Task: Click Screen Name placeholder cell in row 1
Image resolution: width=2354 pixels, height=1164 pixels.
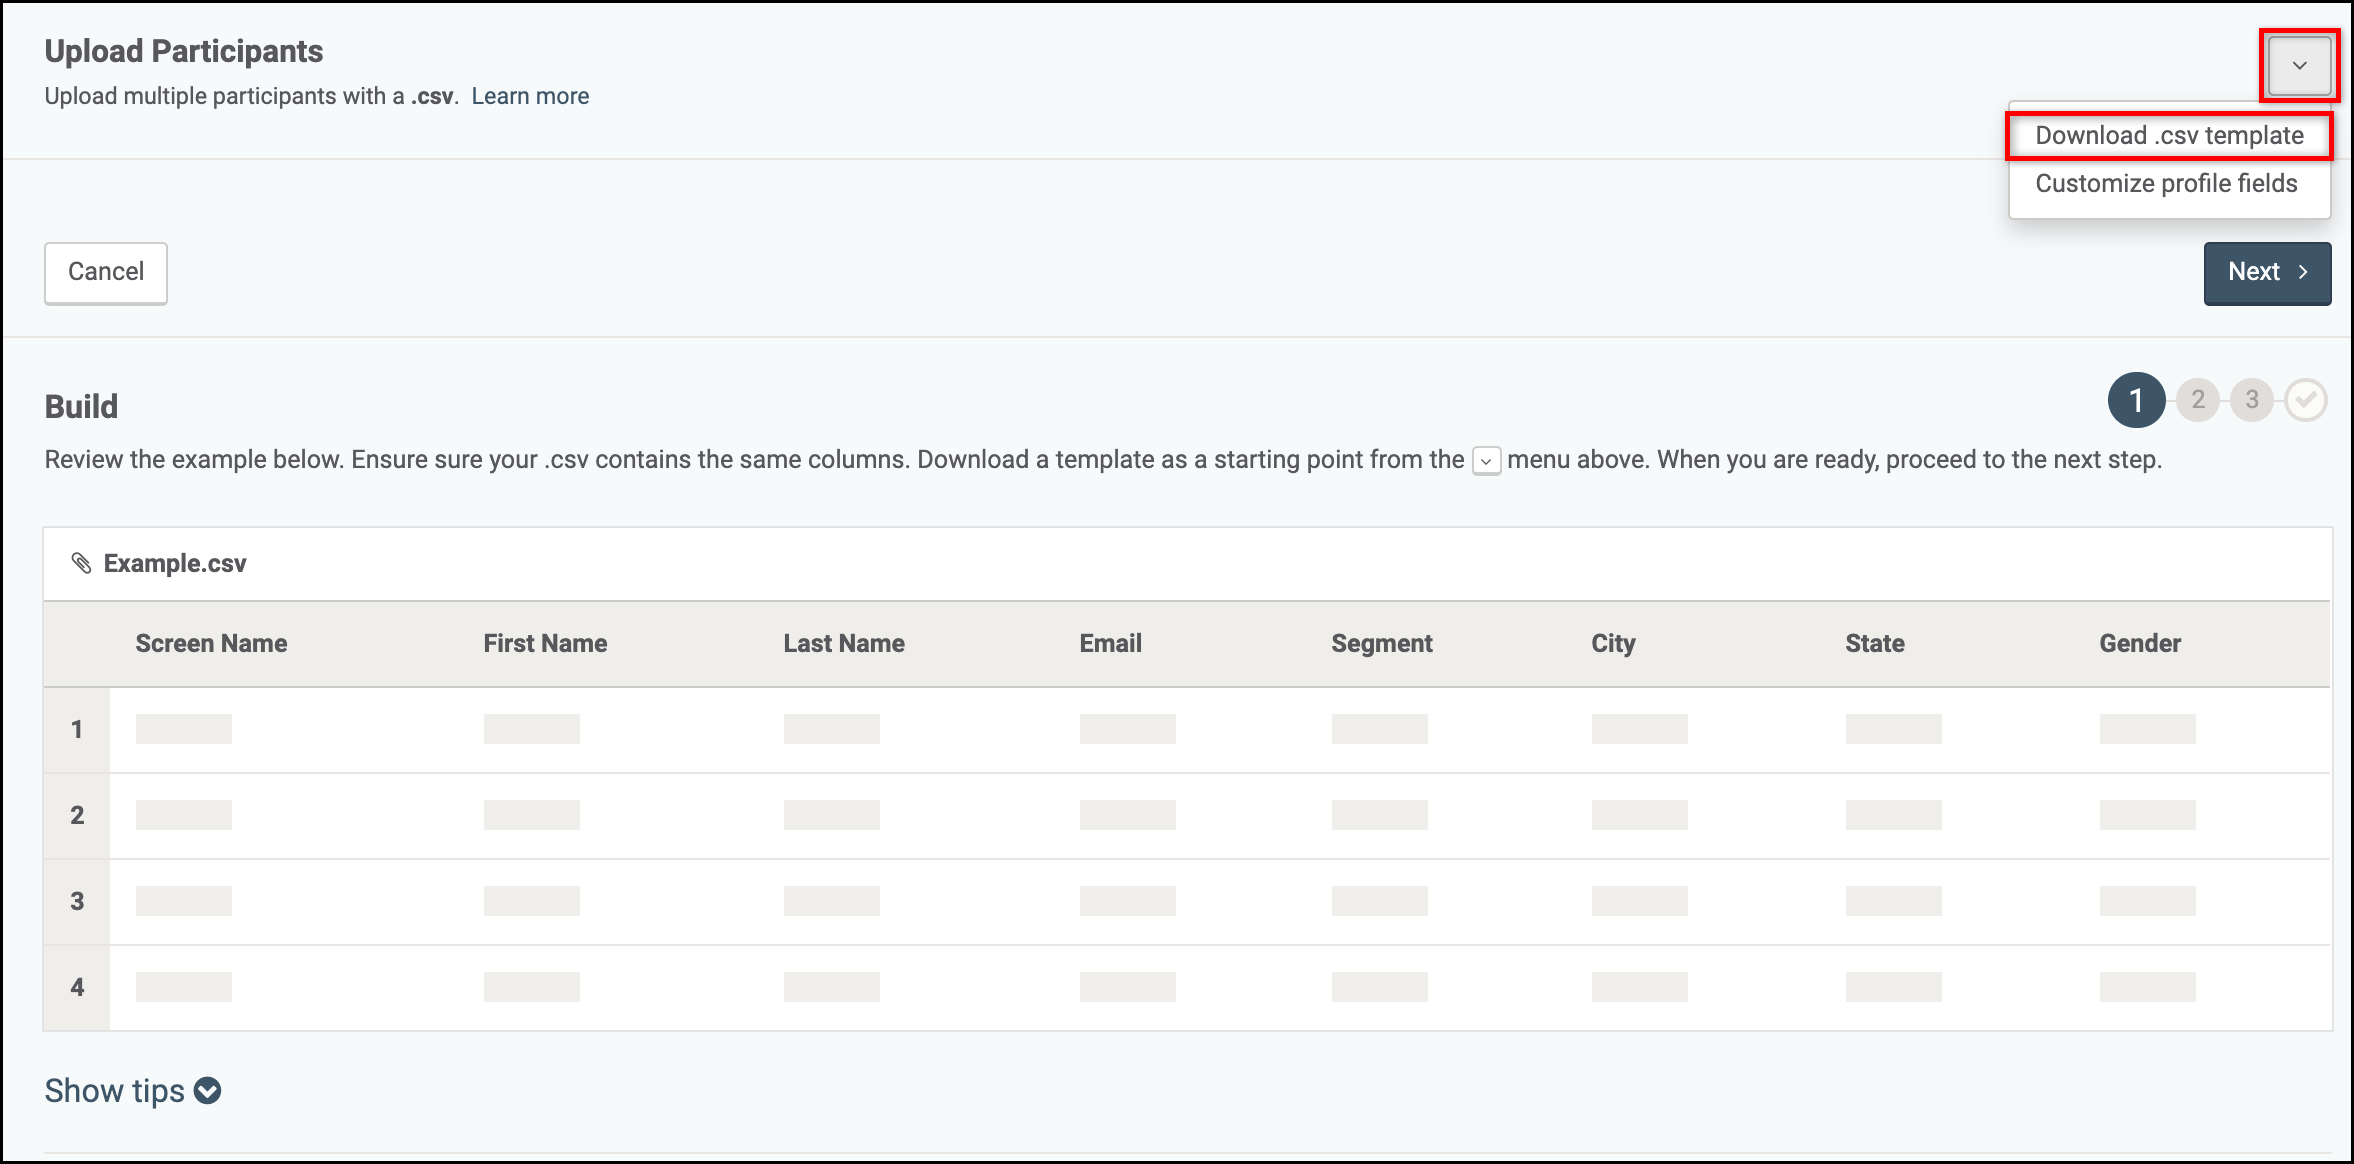Action: point(184,729)
